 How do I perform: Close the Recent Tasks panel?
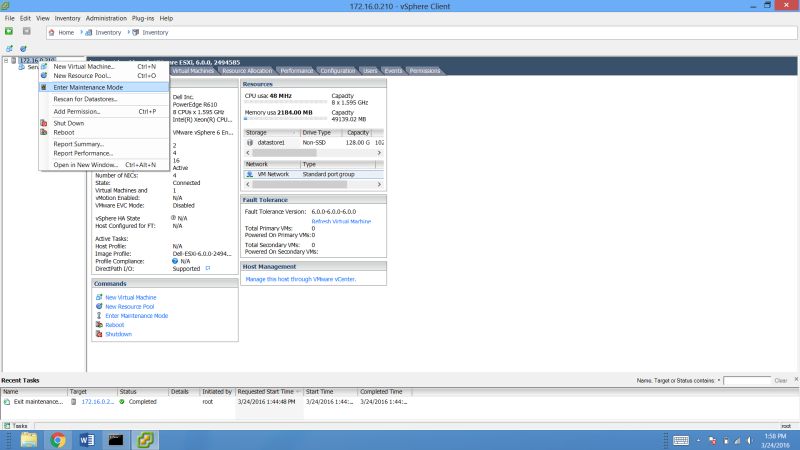point(796,380)
